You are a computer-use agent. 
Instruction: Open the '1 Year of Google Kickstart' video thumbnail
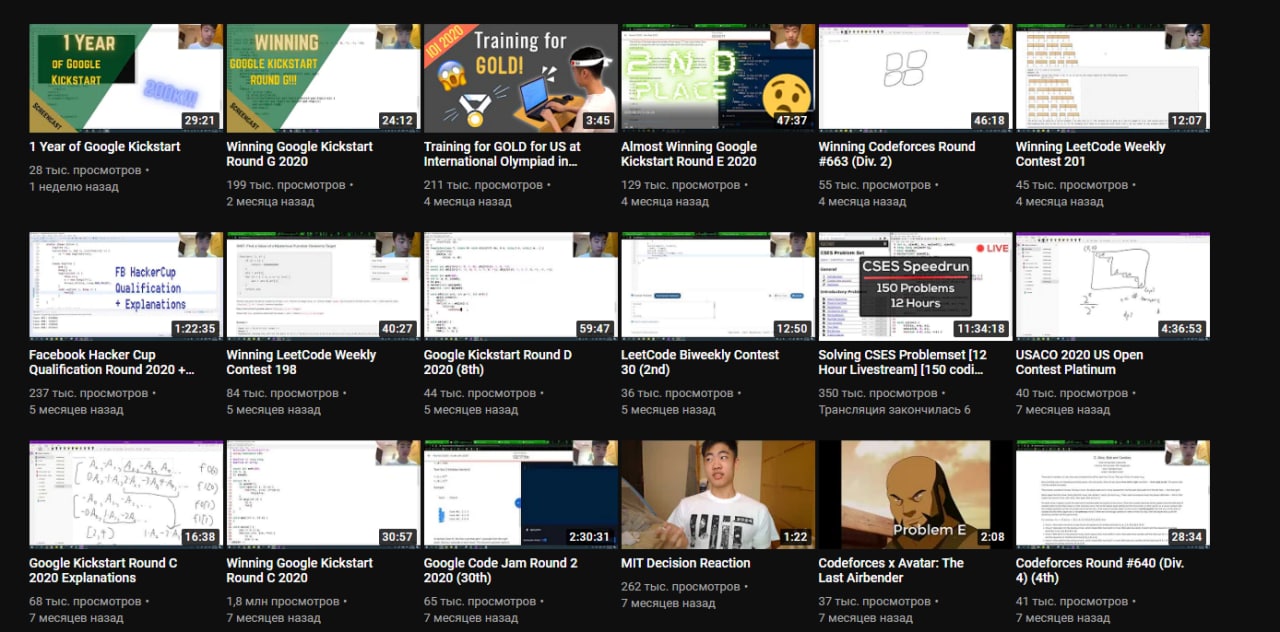coord(126,78)
